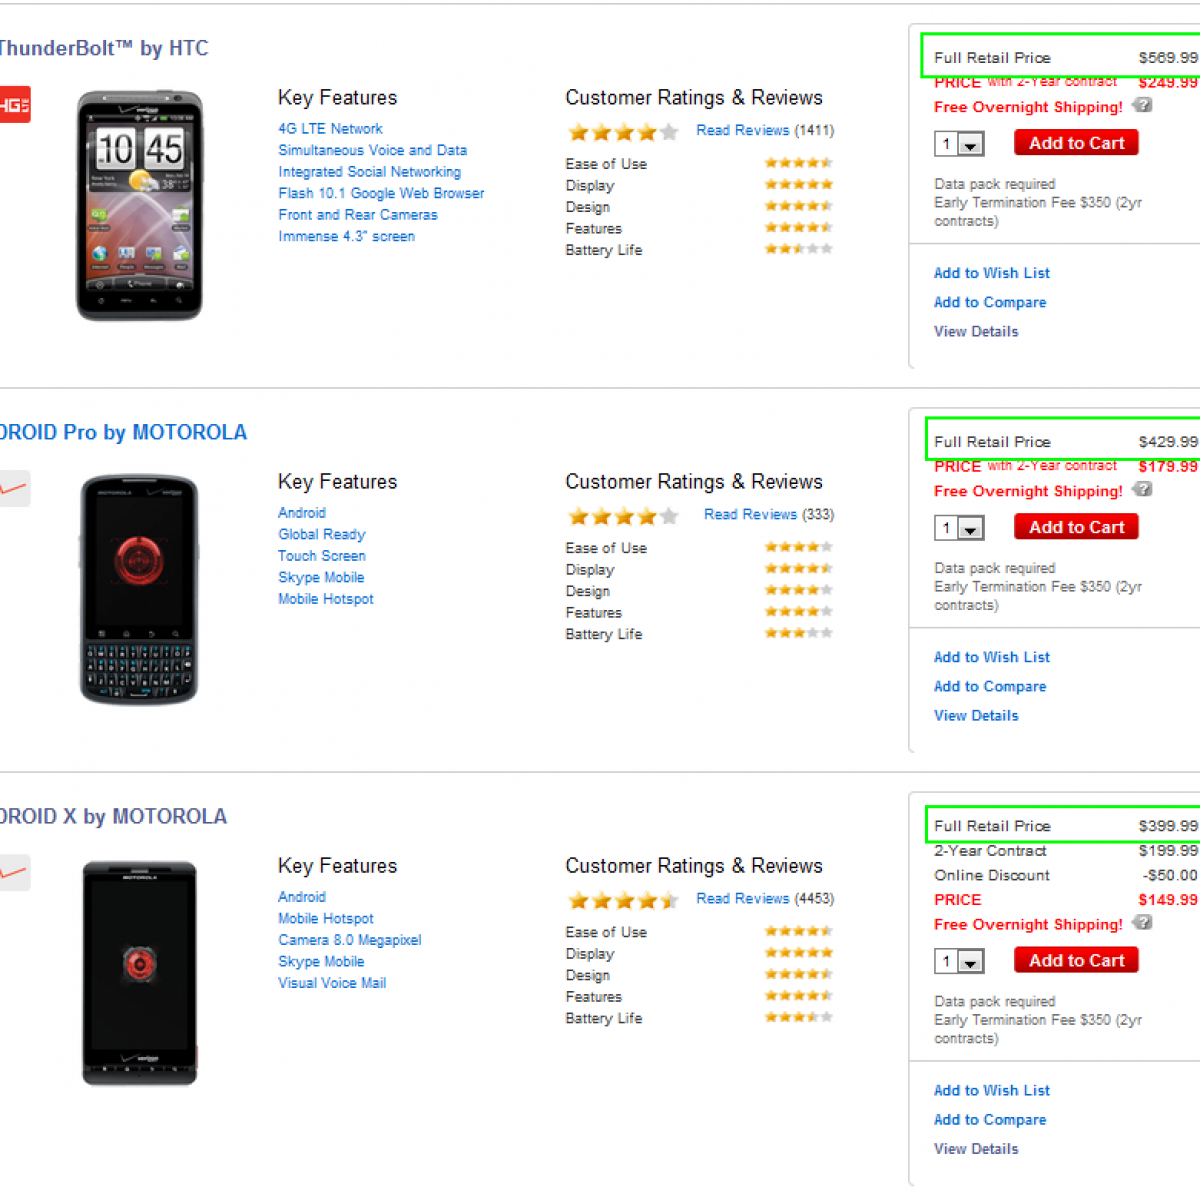
Task: Click the Verizon check badge beside DROID Pro
Action: (14, 488)
